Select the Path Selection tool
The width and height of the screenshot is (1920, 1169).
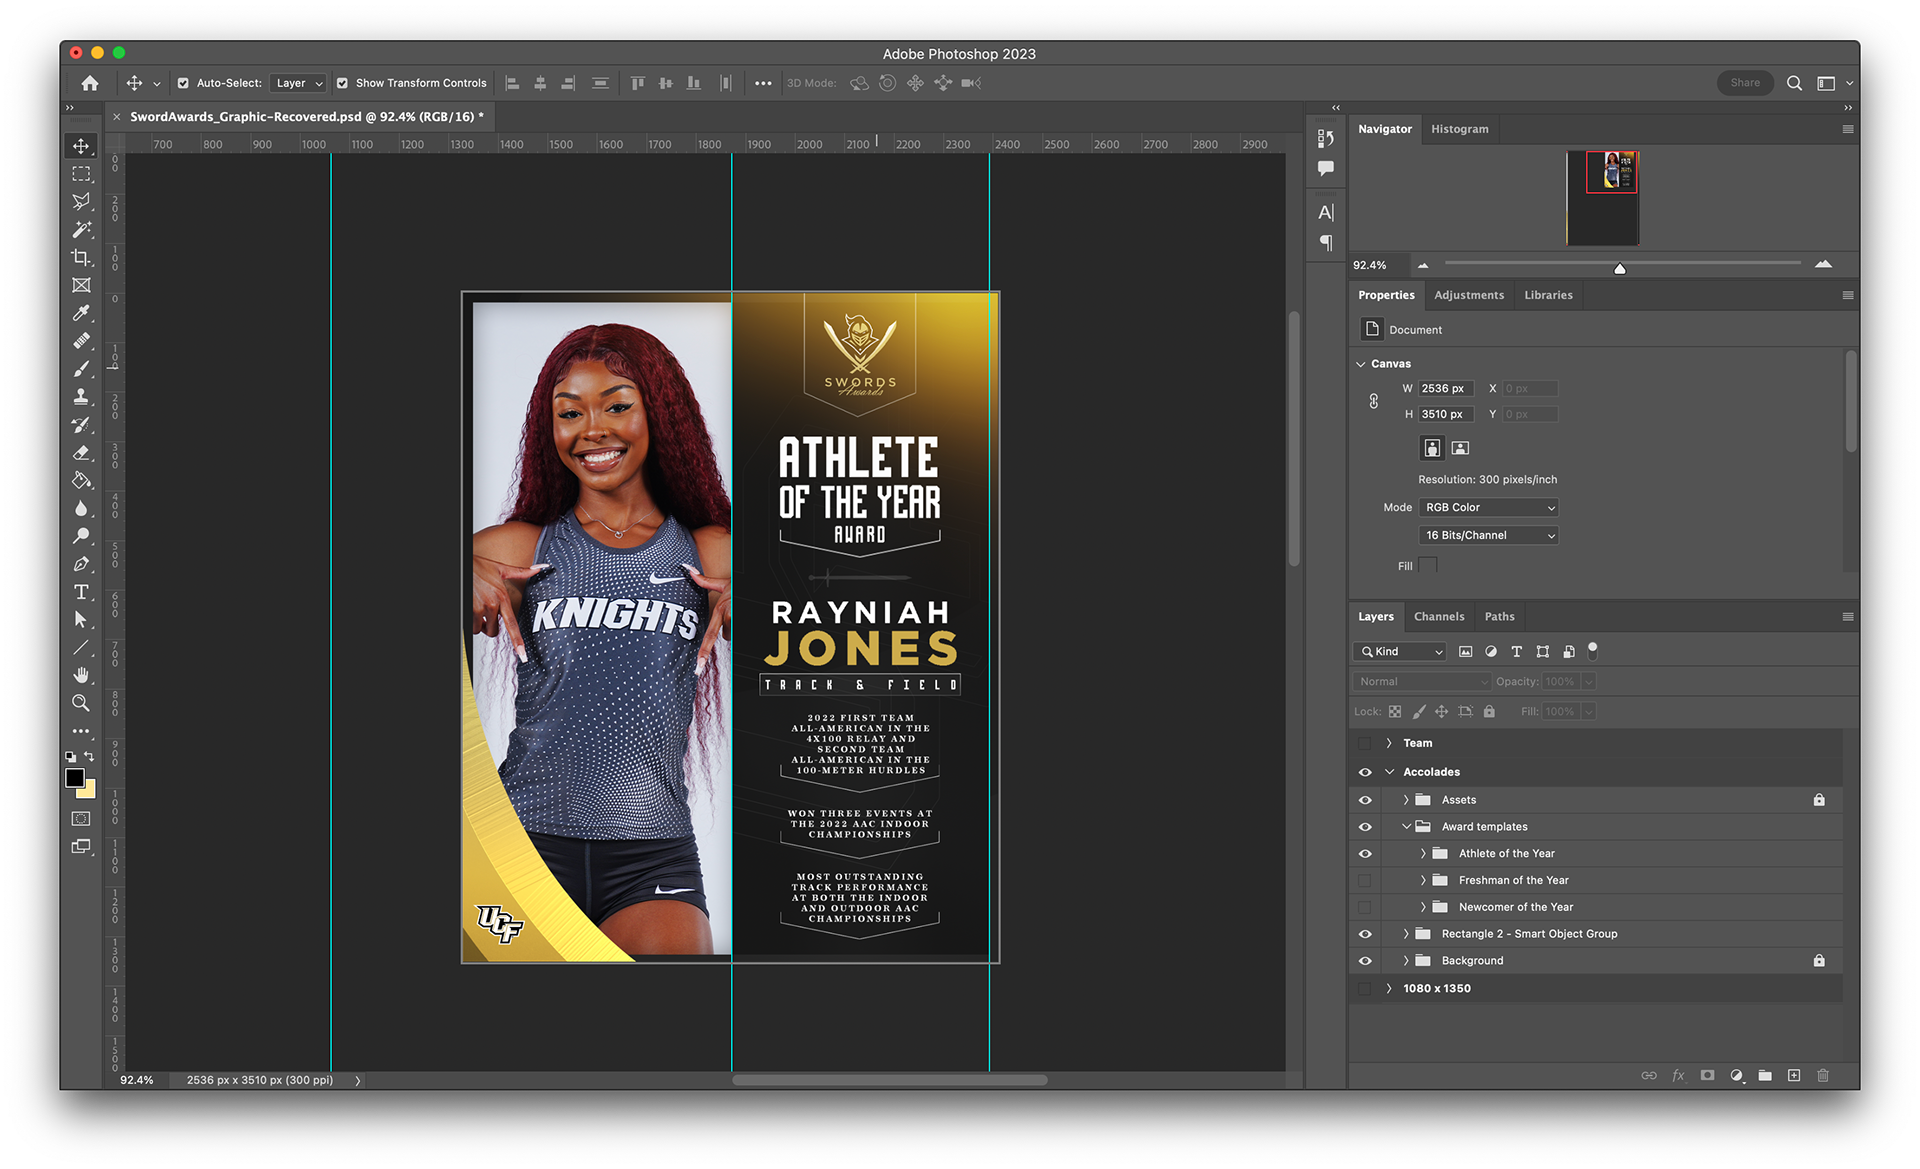tap(81, 620)
